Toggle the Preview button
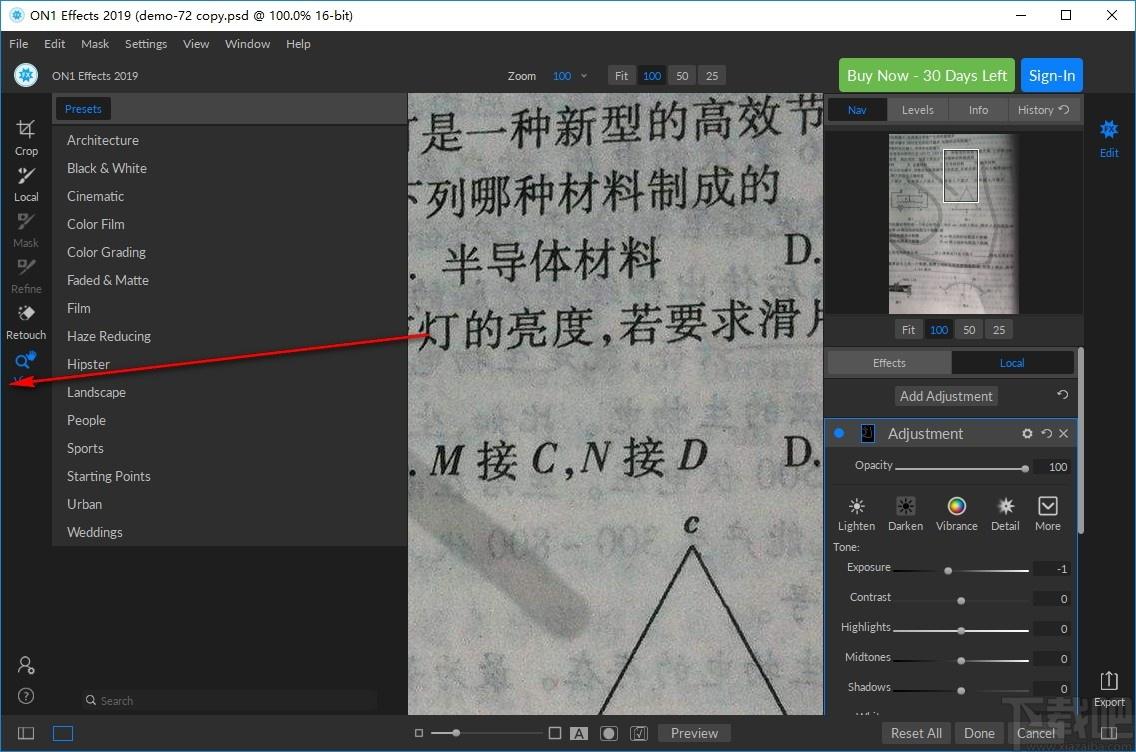Image resolution: width=1136 pixels, height=752 pixels. click(x=694, y=733)
